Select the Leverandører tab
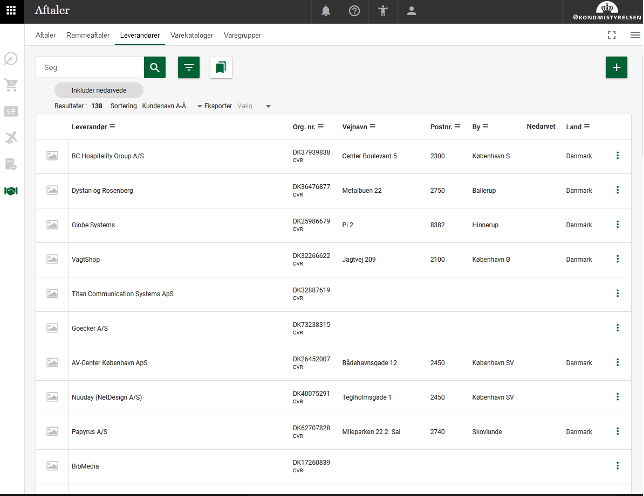The width and height of the screenshot is (644, 496). click(x=140, y=35)
